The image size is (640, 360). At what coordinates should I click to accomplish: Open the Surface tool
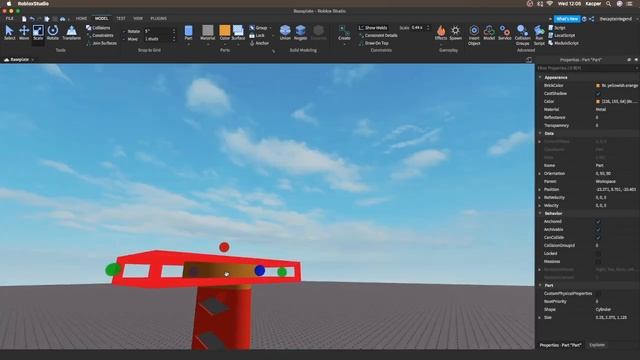click(x=238, y=33)
